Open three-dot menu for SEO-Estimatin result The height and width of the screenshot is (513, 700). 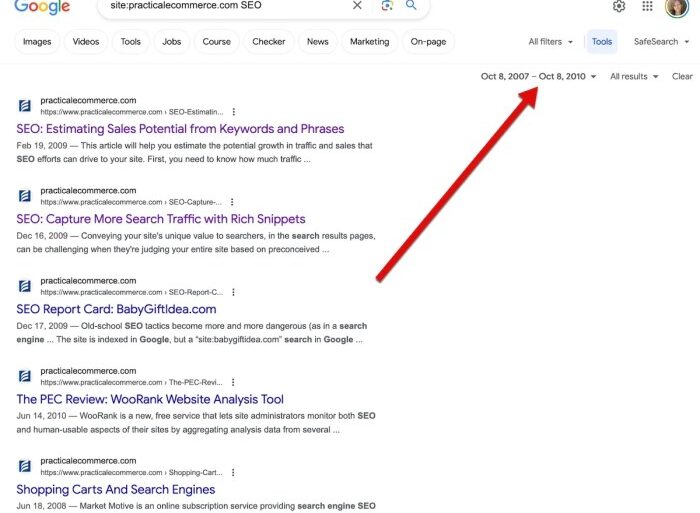(x=233, y=112)
